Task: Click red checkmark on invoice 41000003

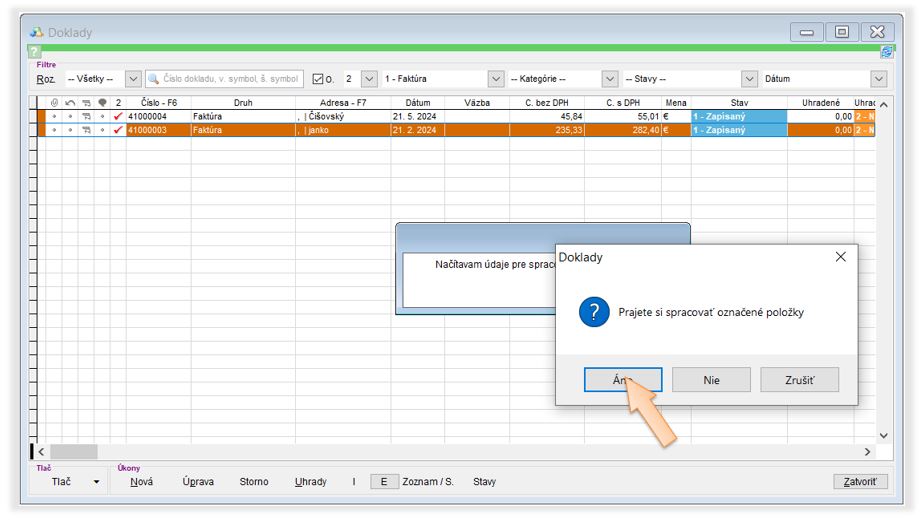Action: coord(118,130)
